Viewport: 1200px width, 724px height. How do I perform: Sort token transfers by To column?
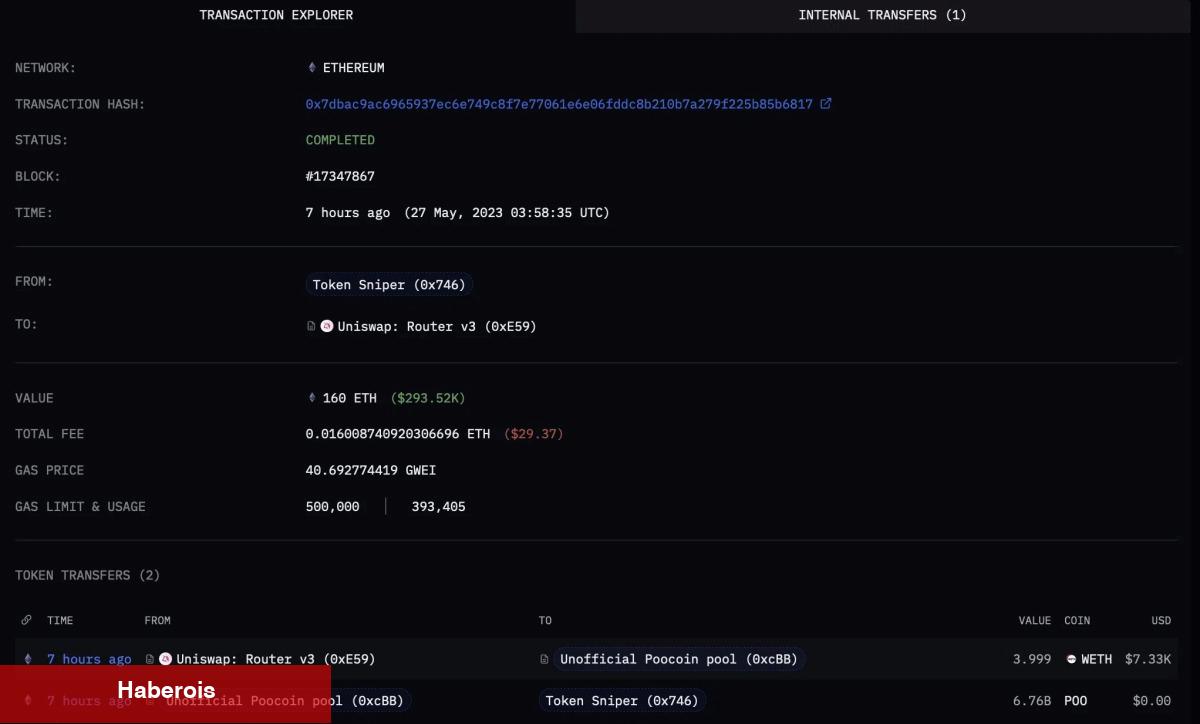[x=545, y=620]
